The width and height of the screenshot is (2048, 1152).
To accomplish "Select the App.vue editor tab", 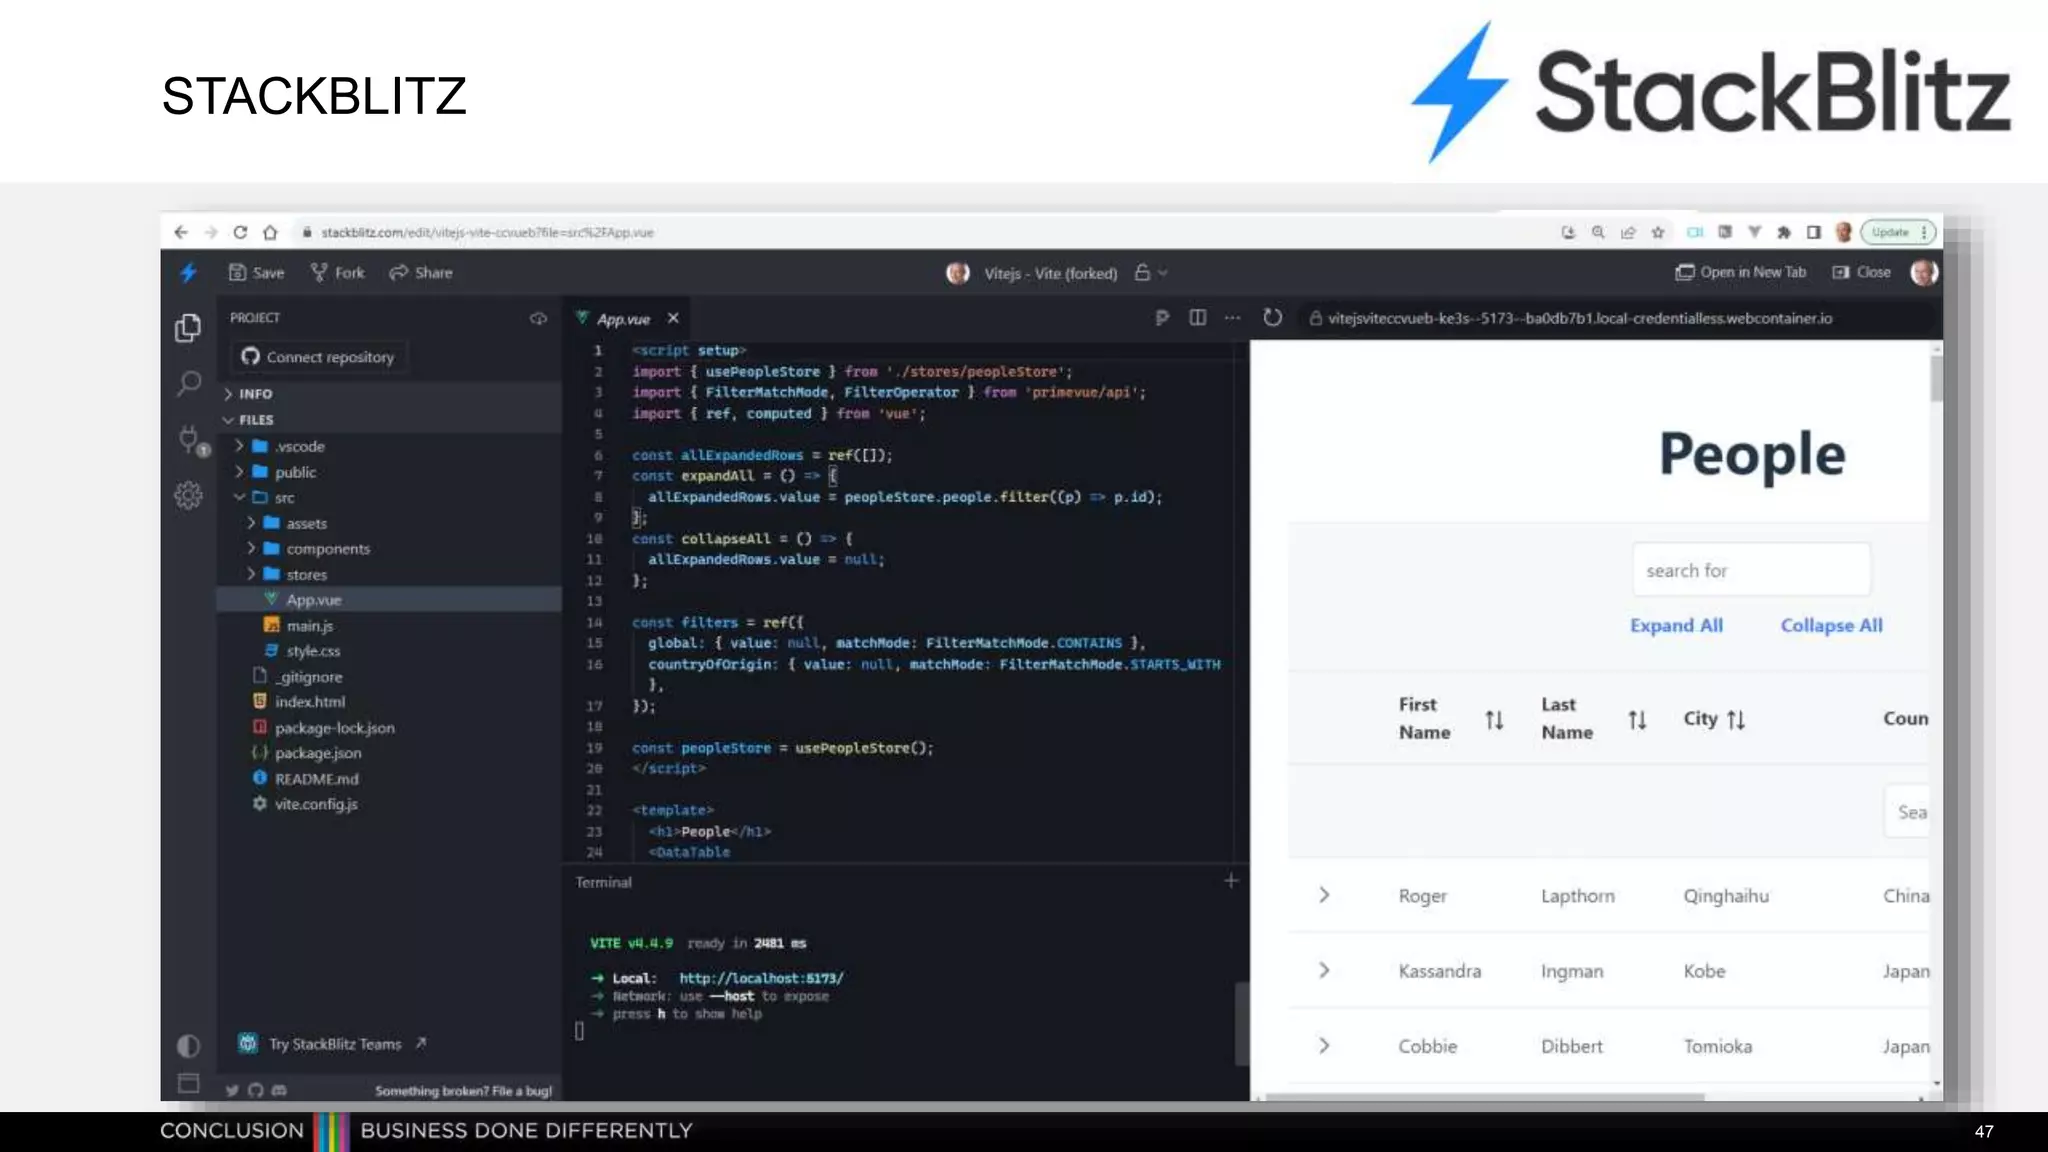I will [x=622, y=319].
